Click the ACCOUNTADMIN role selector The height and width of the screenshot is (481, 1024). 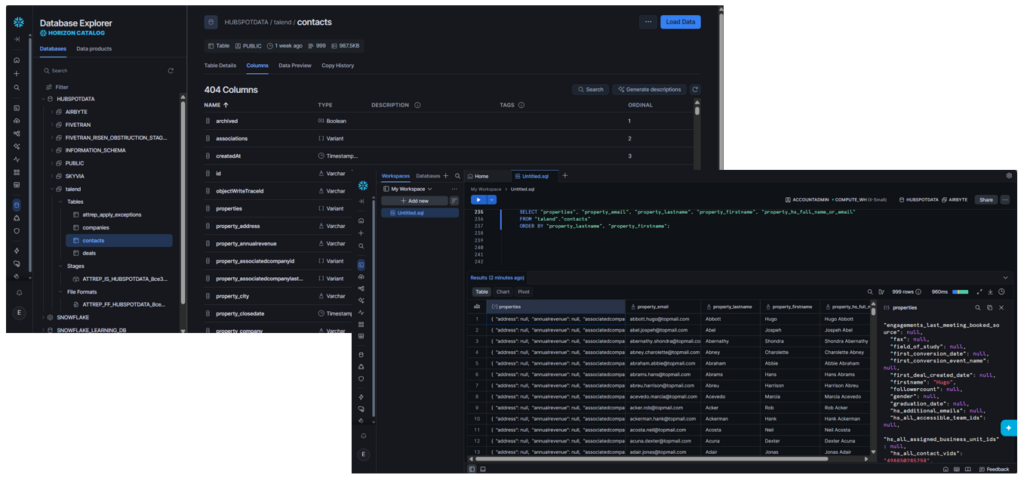pyautogui.click(x=807, y=200)
